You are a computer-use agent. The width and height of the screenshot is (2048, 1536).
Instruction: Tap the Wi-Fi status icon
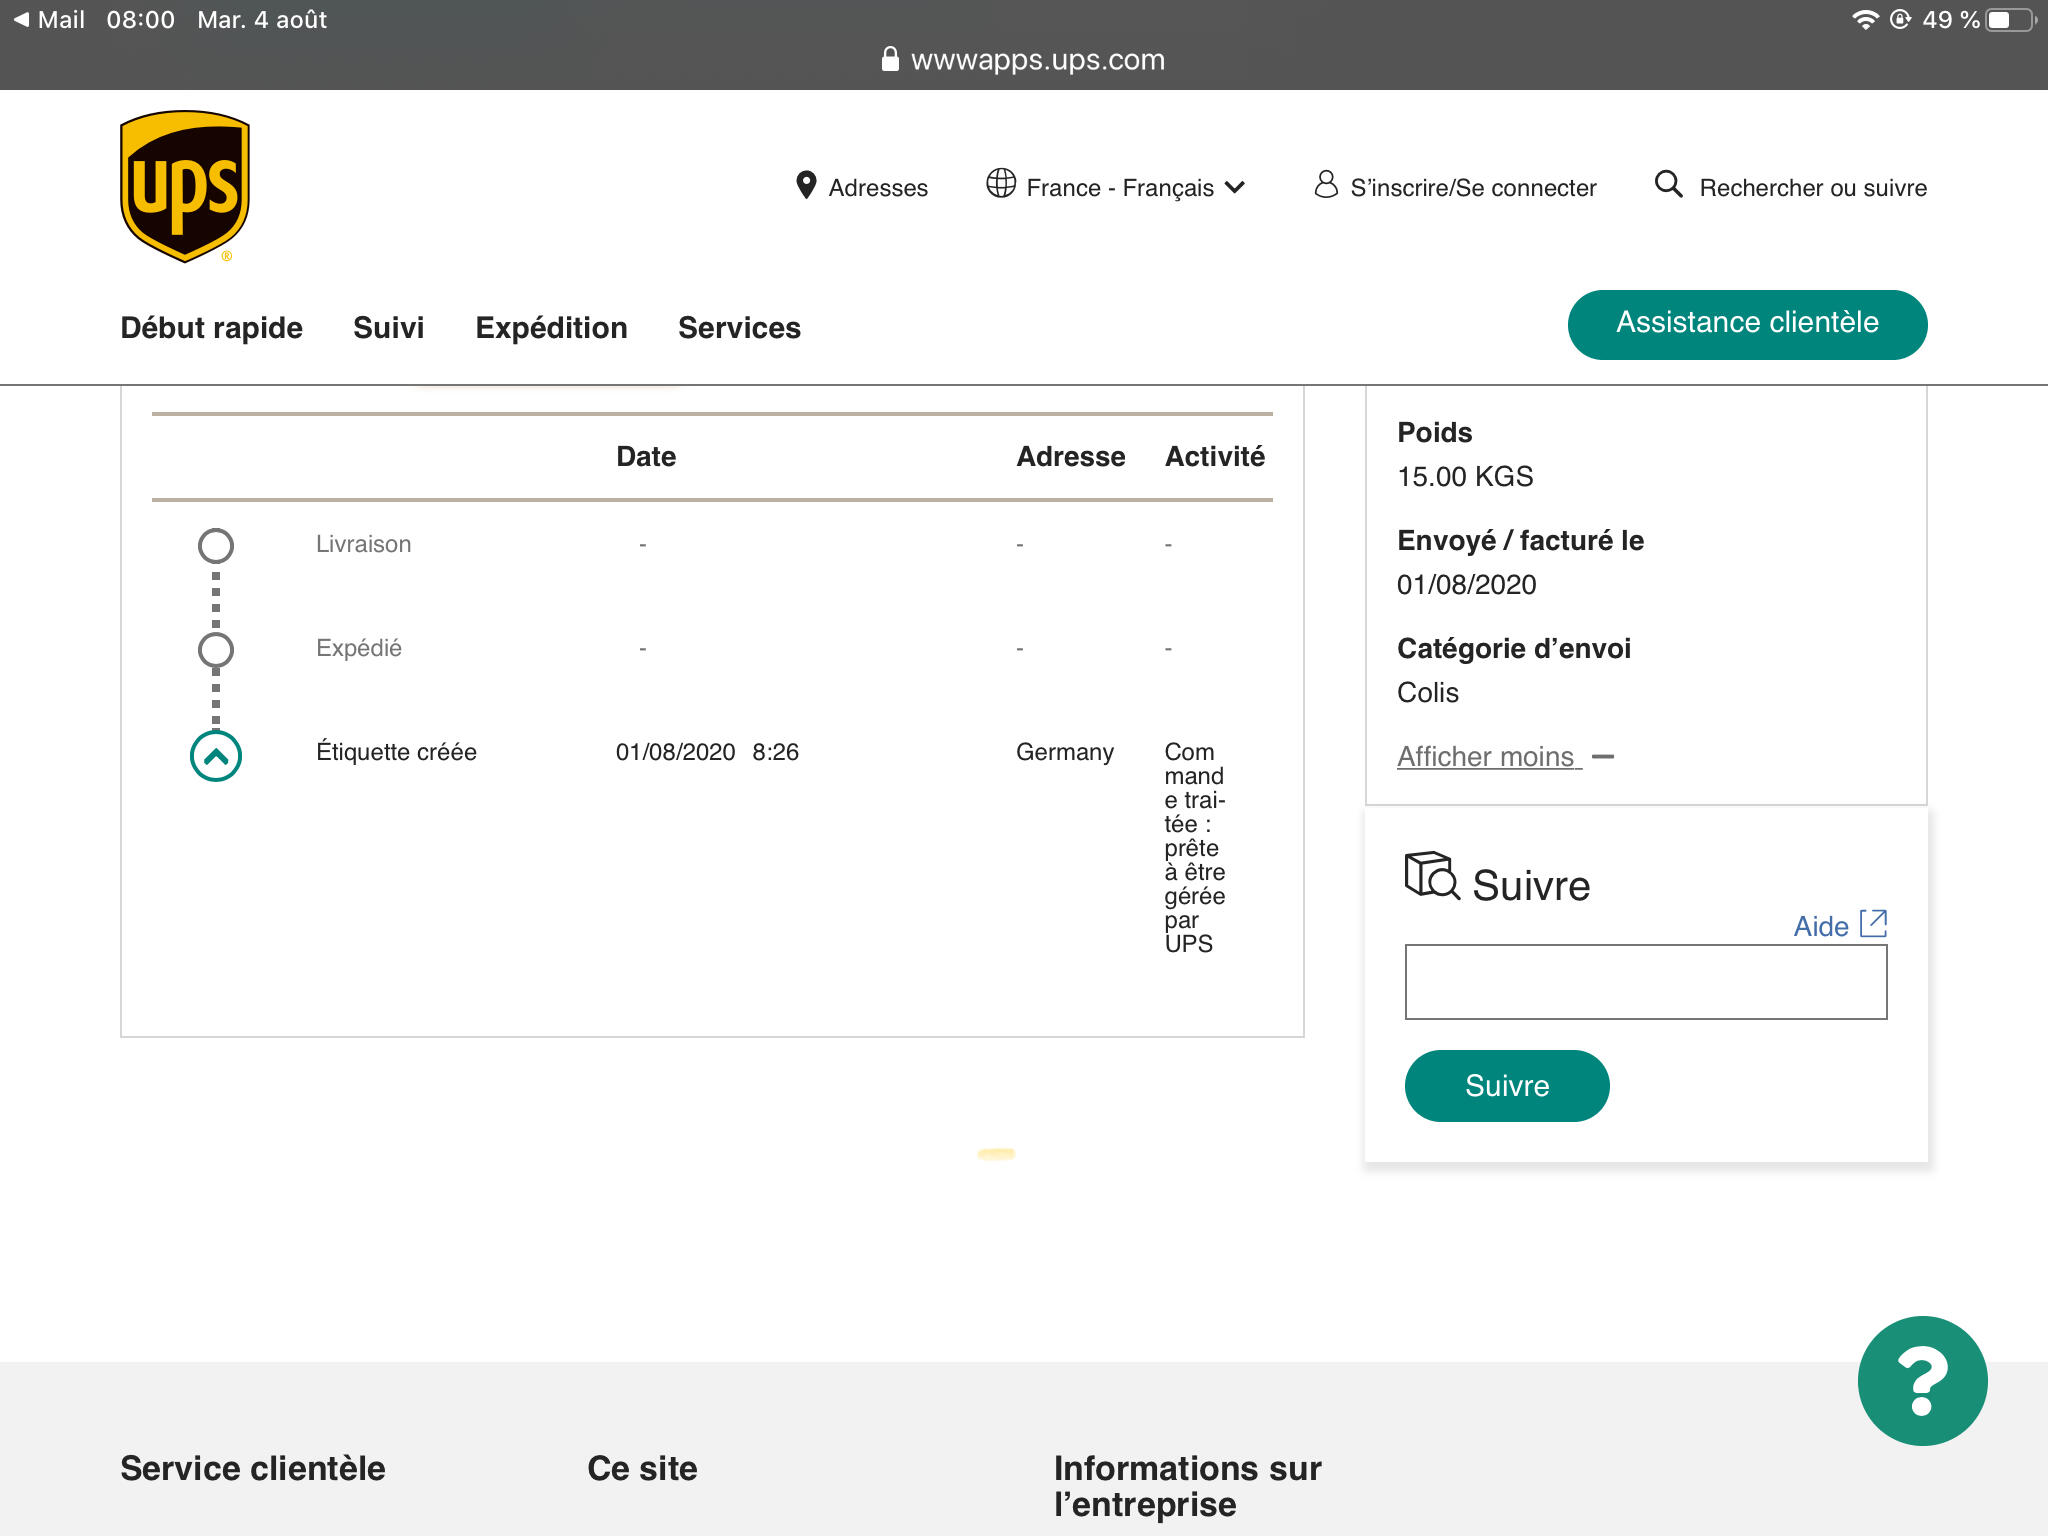point(1865,20)
